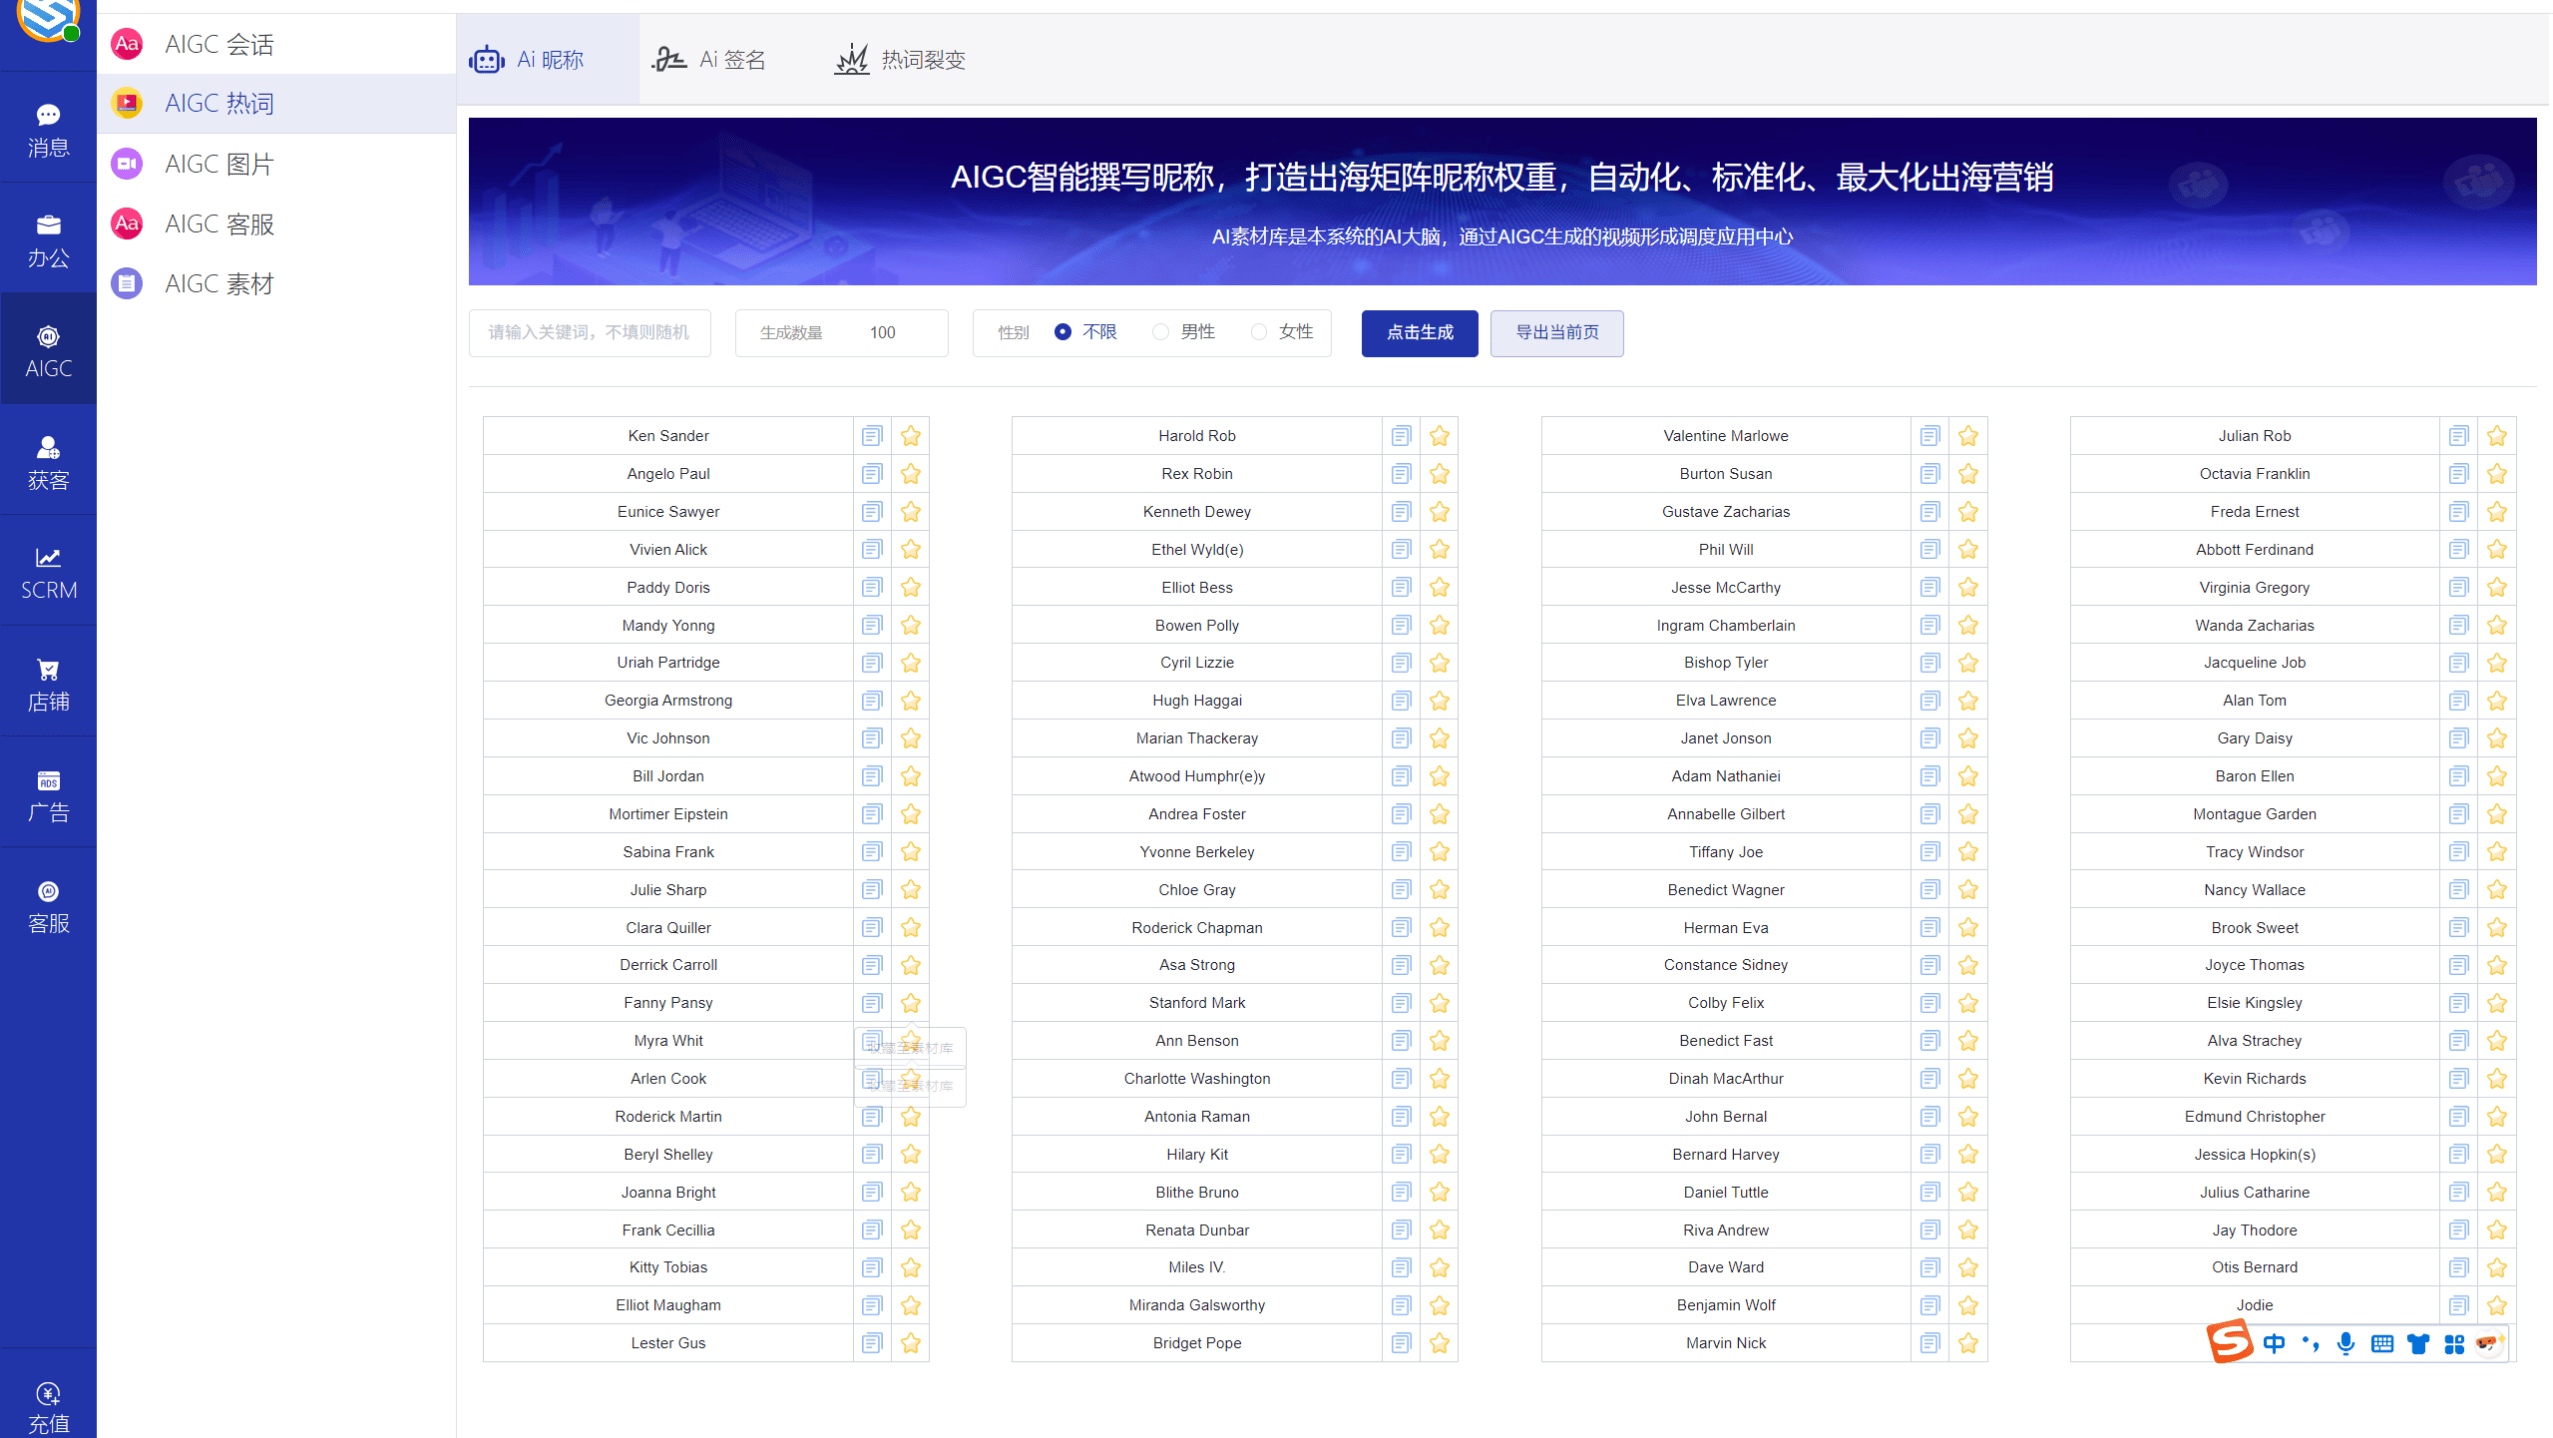Select the 不限 gender radio button

click(x=1062, y=332)
